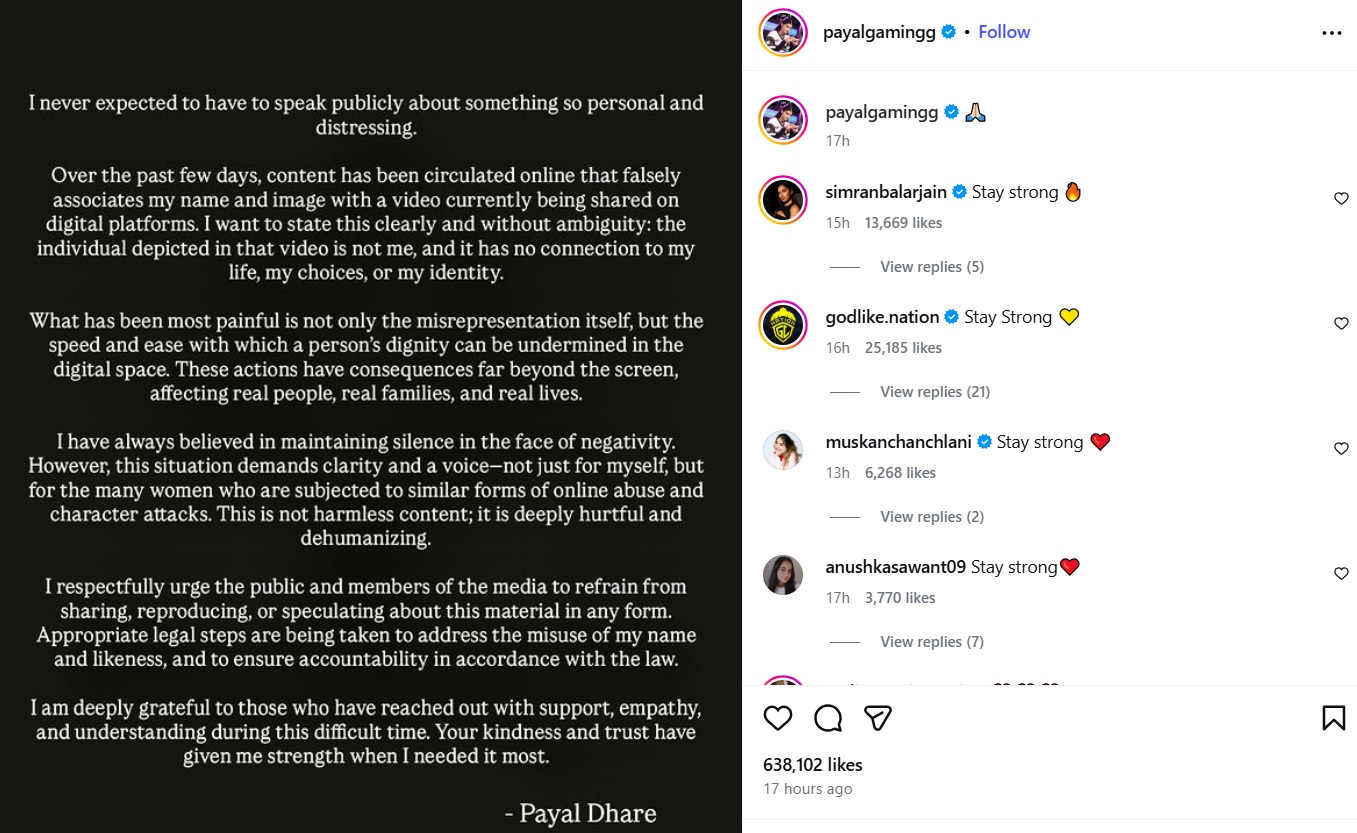This screenshot has width=1357, height=833.
Task: Open simranbalarjain's profile picture
Action: [783, 200]
